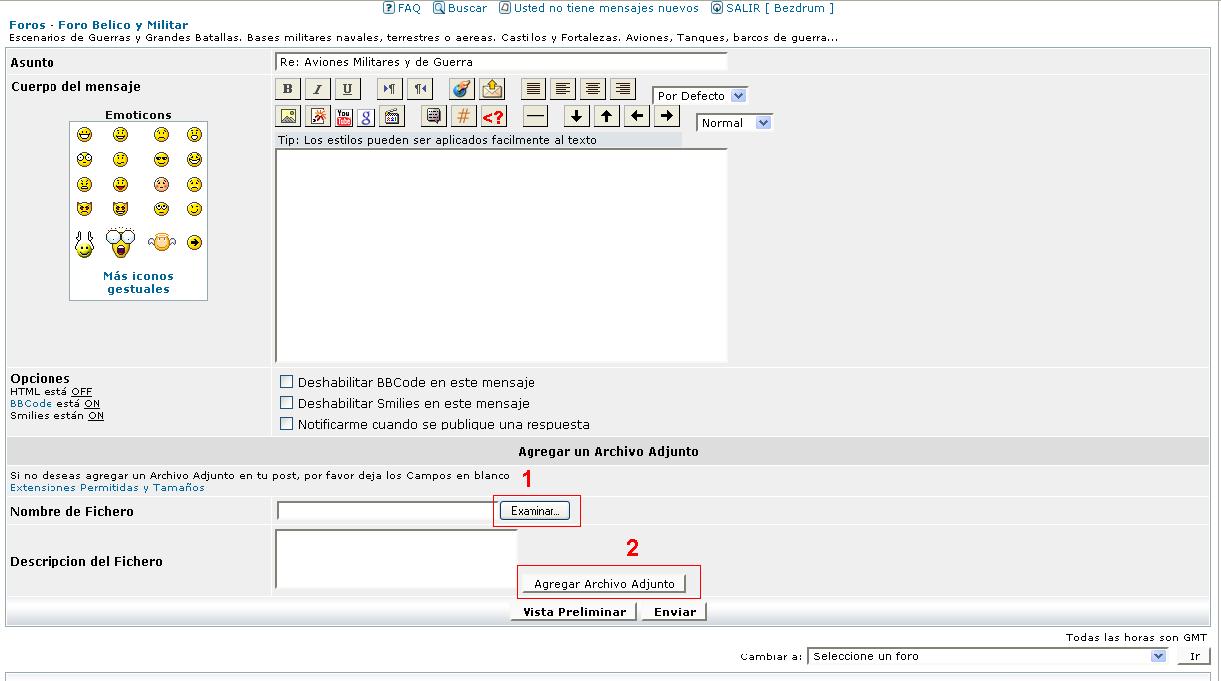Screen dimensions: 1221x681
Task: Apply italic formatting button
Action: [x=317, y=89]
